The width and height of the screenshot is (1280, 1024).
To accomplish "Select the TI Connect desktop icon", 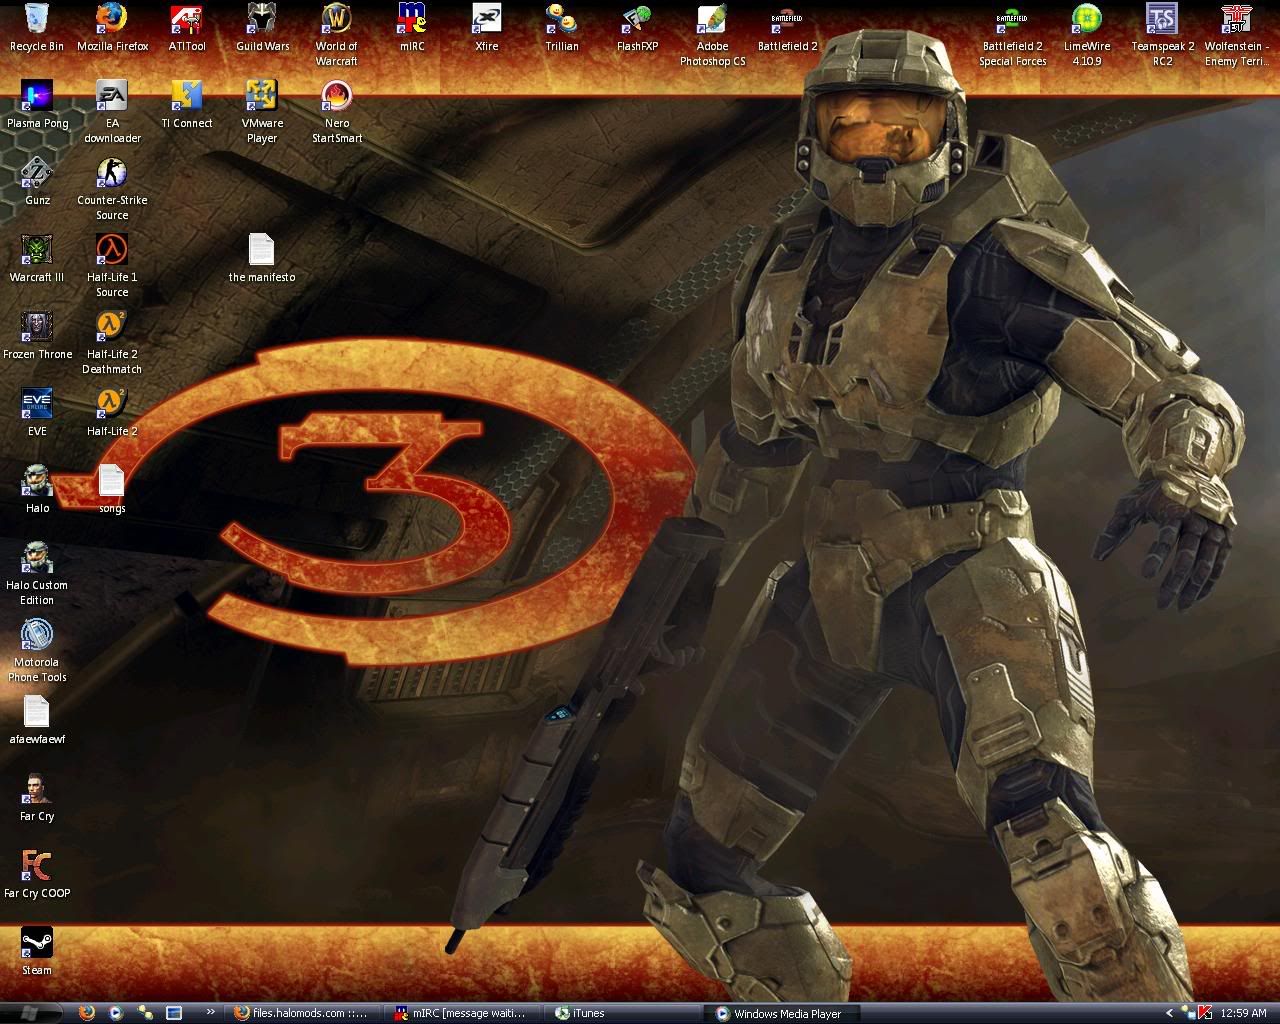I will tap(187, 104).
